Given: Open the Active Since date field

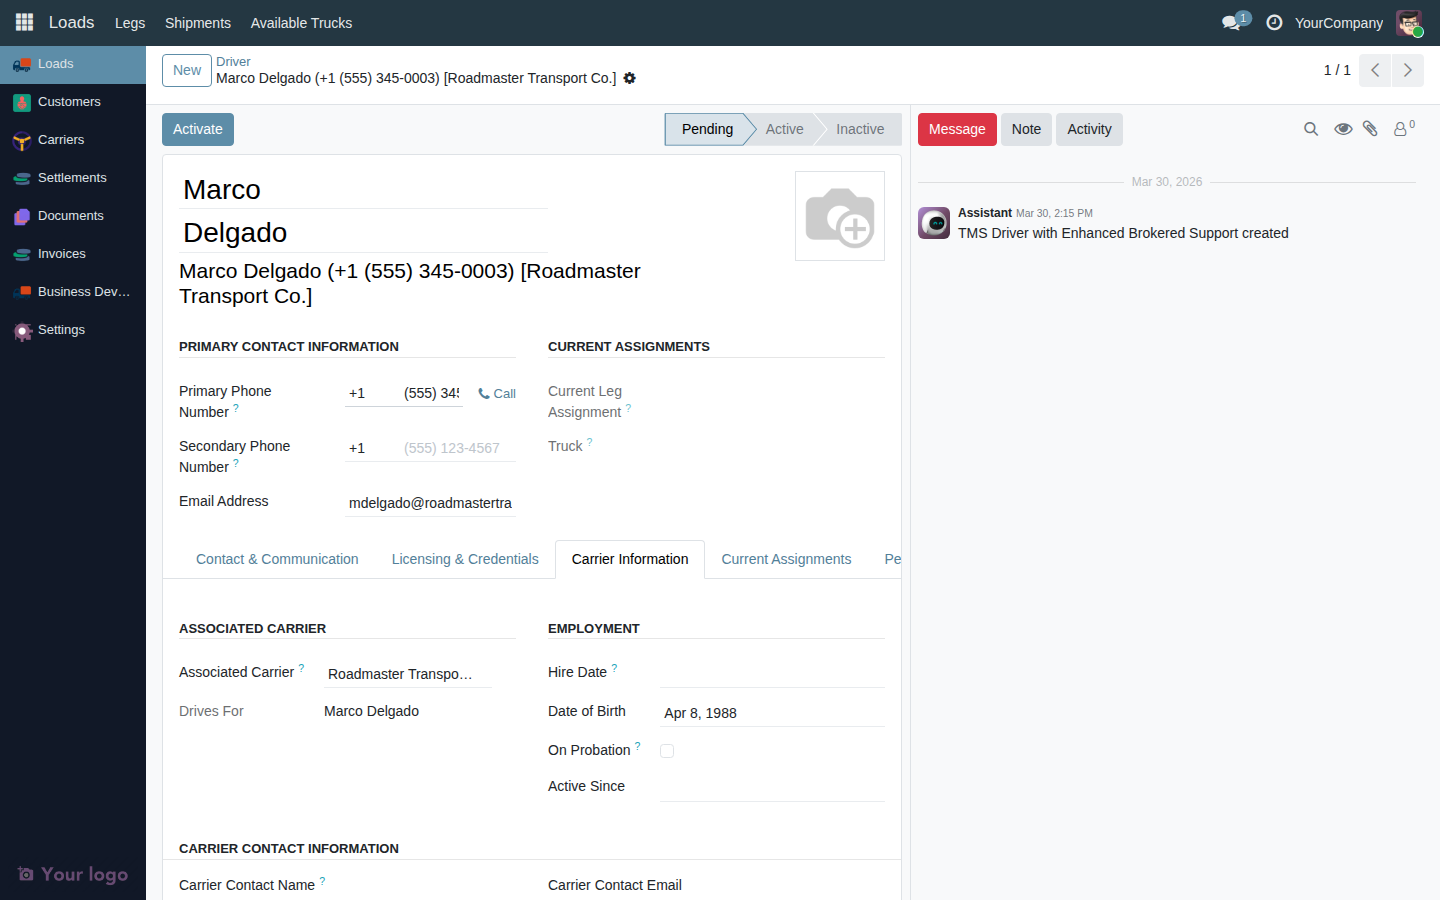Looking at the screenshot, I should coord(772,788).
